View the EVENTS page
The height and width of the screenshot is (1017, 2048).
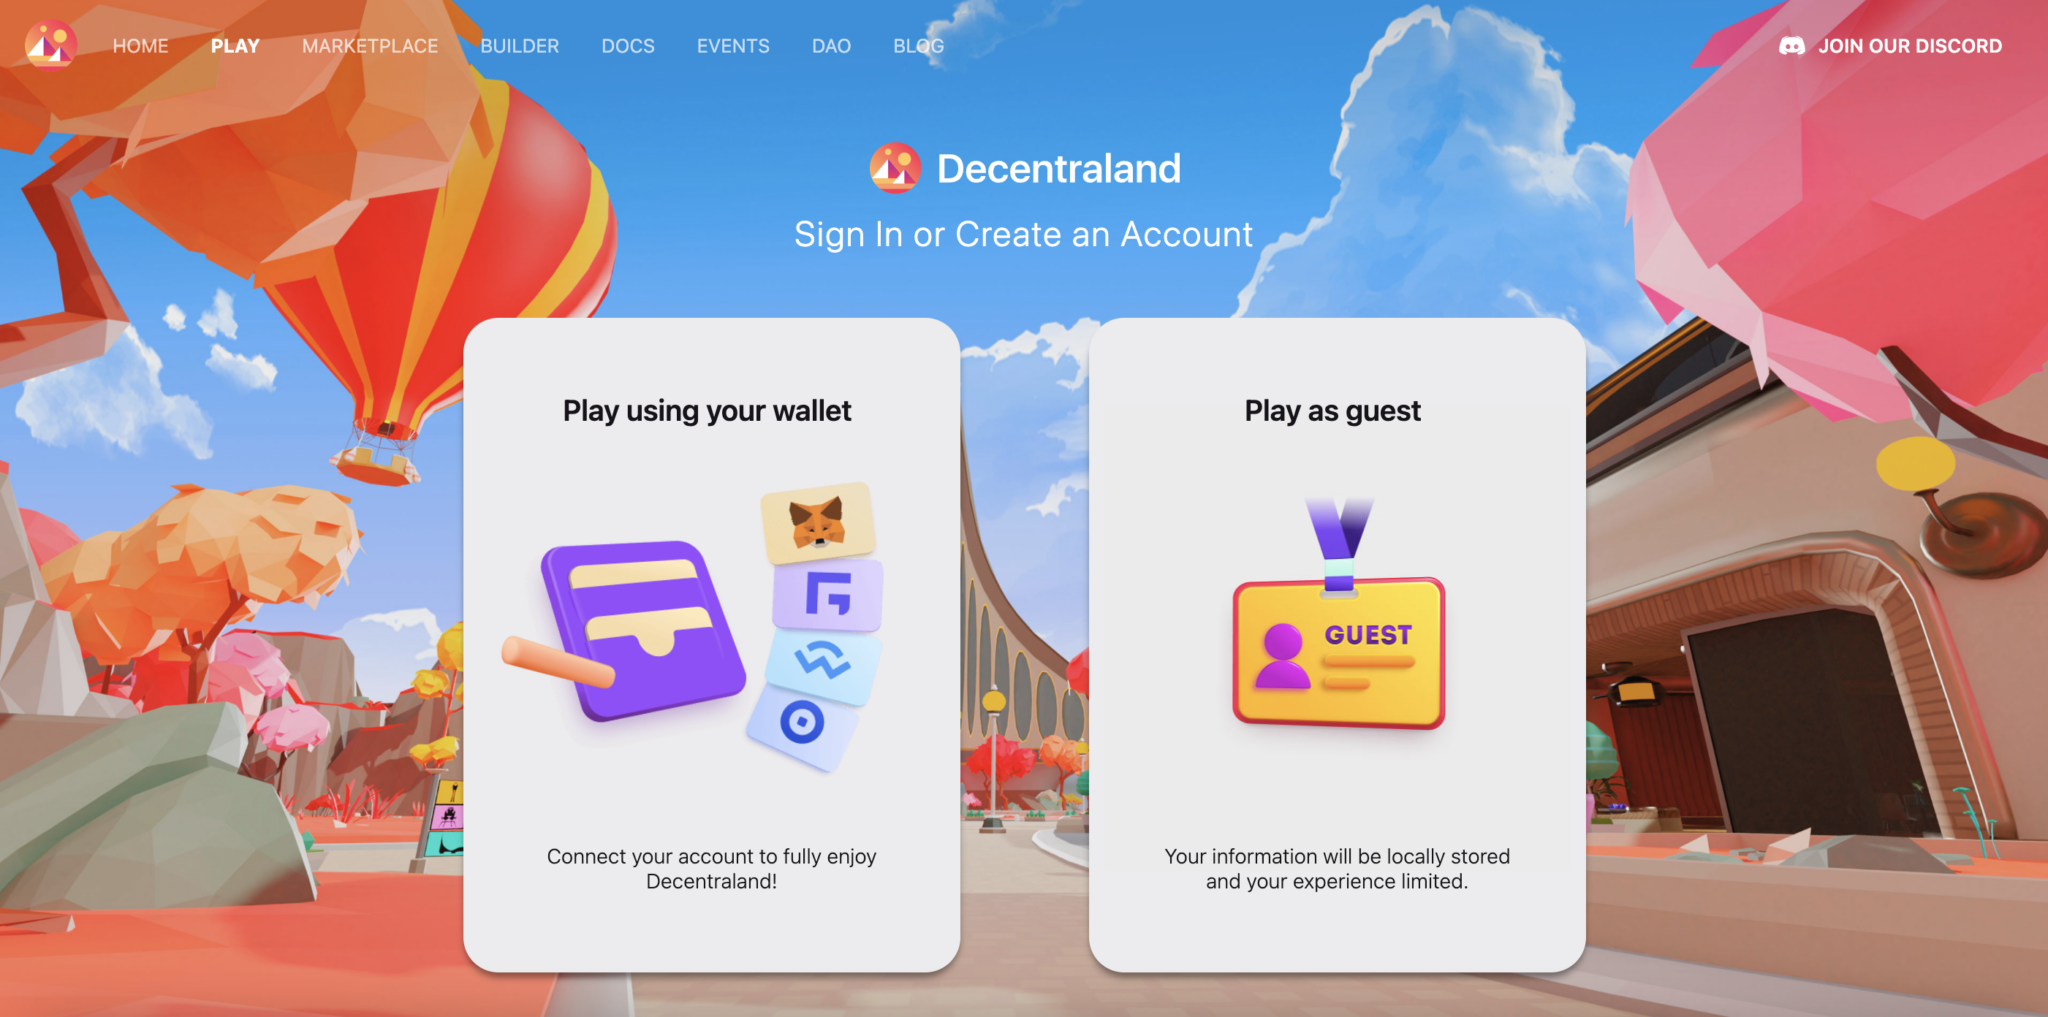coord(733,46)
